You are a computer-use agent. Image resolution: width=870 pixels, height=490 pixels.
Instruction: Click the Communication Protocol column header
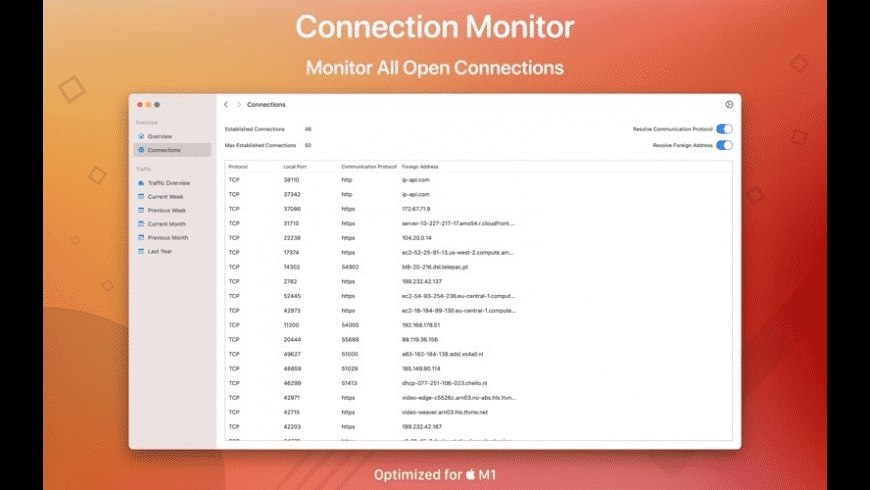[368, 167]
